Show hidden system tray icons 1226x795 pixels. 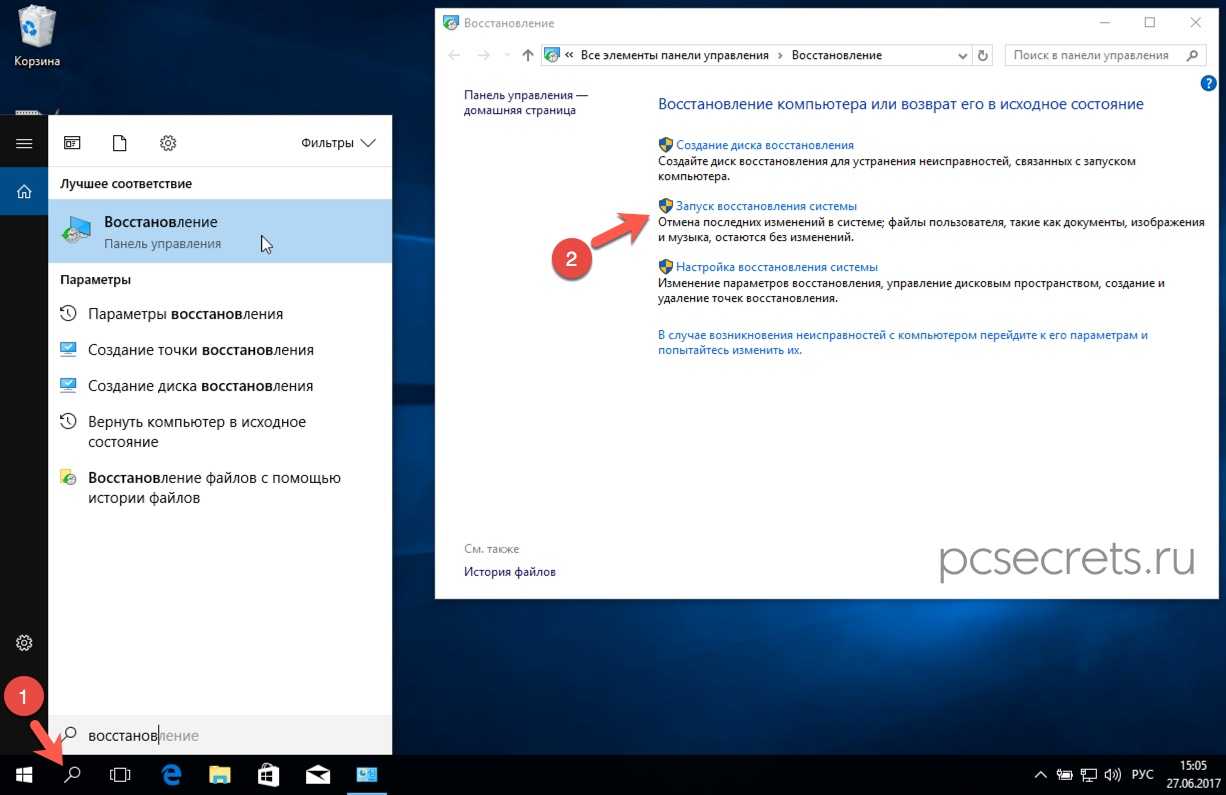click(1041, 775)
